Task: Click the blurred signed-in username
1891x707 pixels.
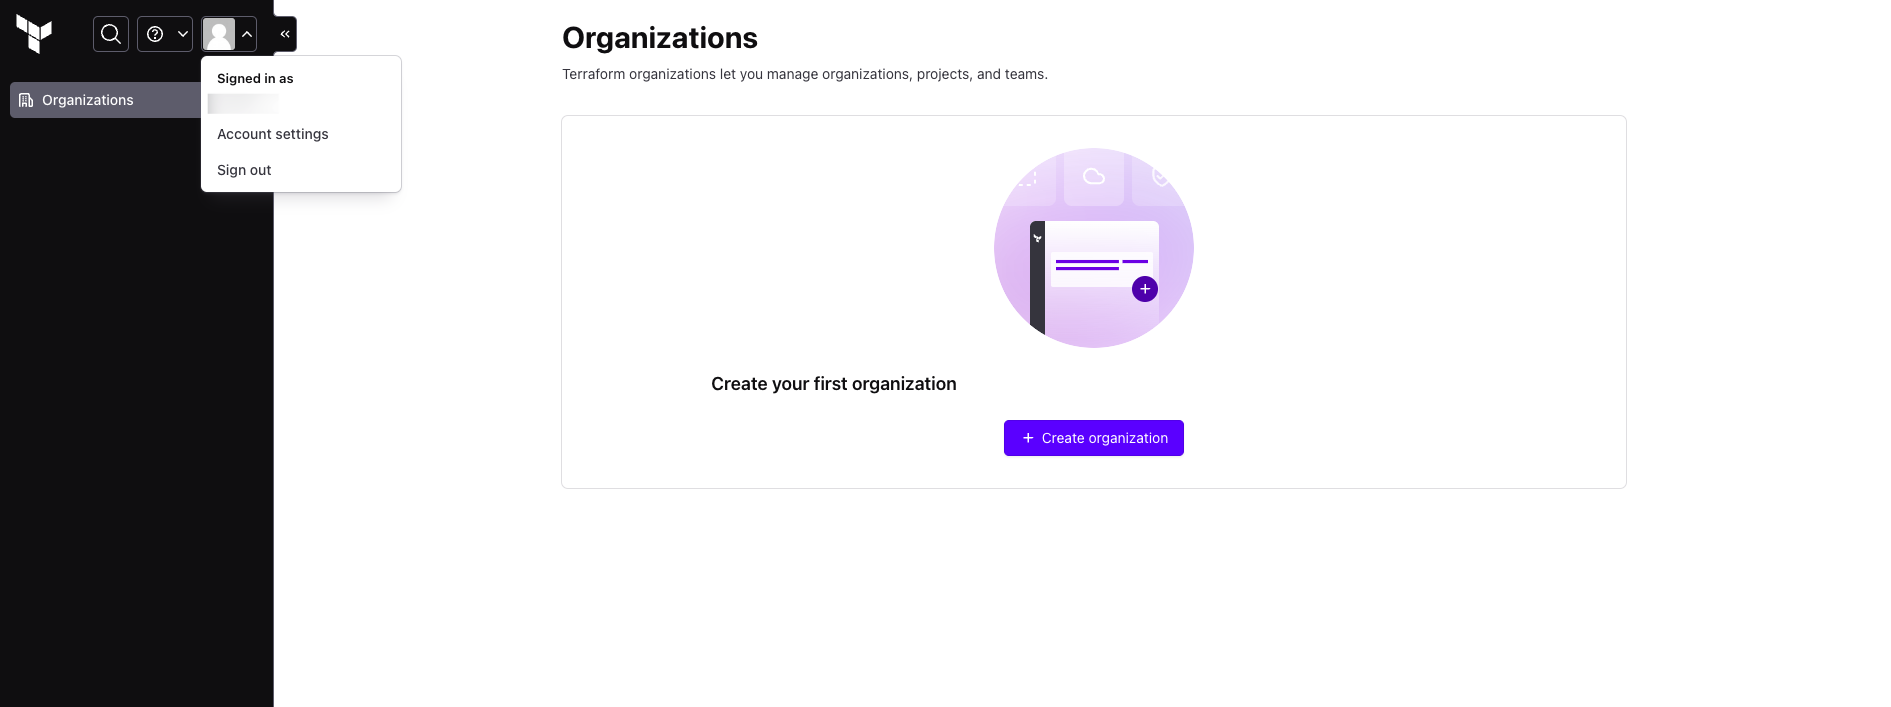Action: pos(243,104)
